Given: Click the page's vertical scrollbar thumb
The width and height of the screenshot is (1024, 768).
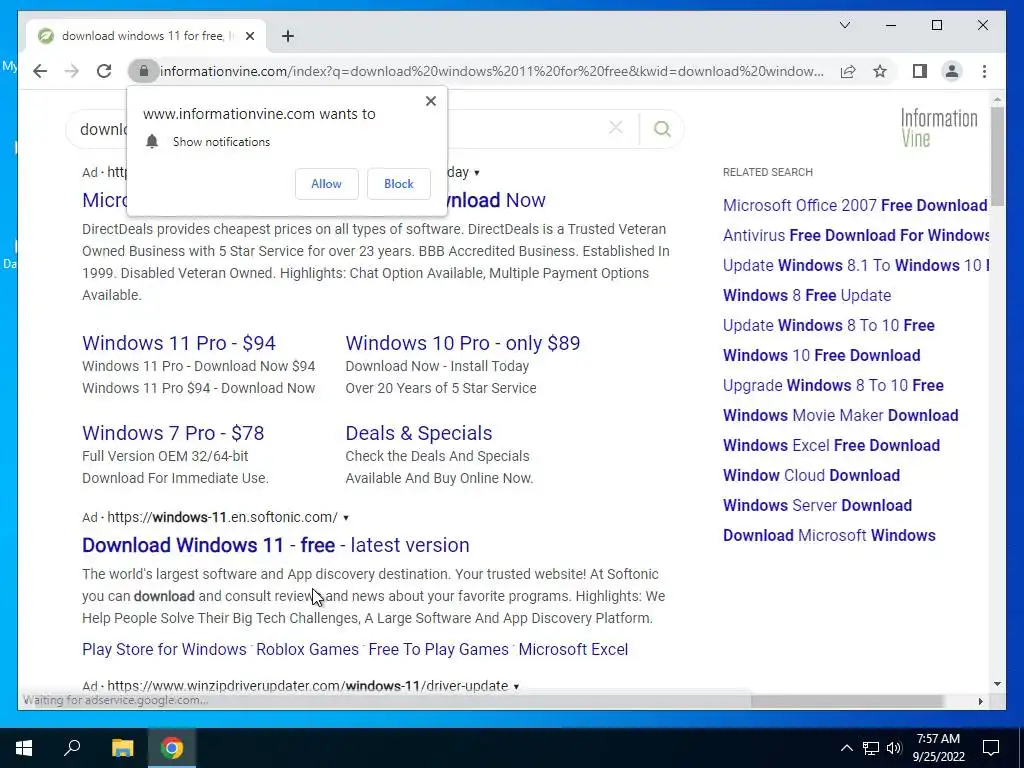Looking at the screenshot, I should [x=997, y=157].
